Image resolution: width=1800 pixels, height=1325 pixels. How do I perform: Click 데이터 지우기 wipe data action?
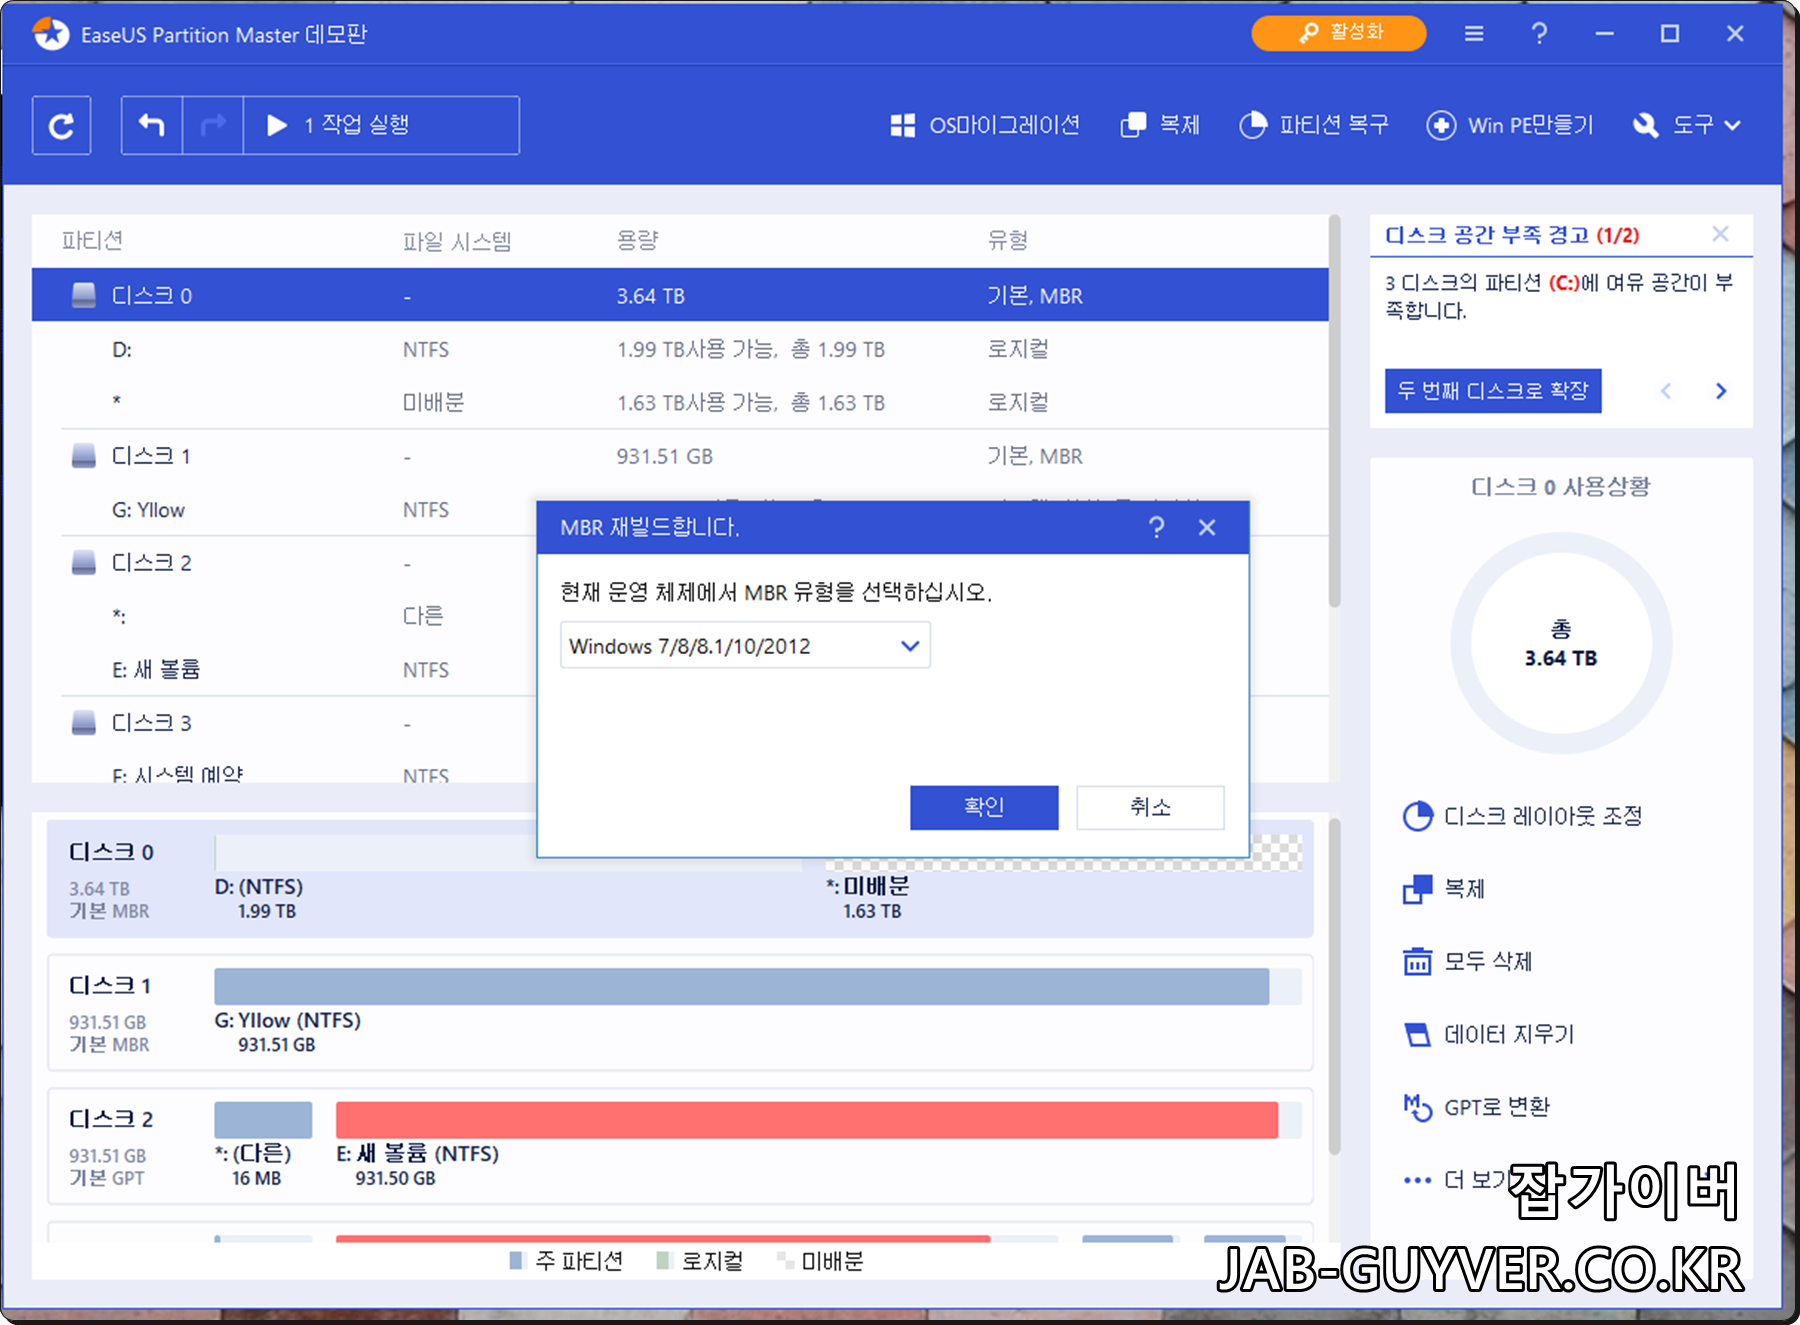point(1488,1034)
